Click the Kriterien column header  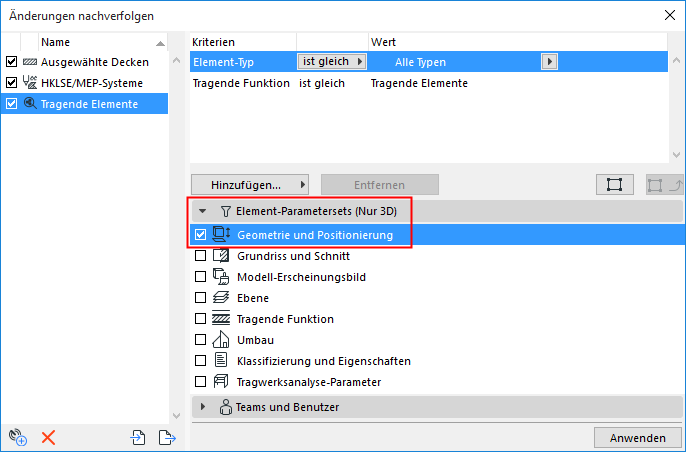[243, 42]
